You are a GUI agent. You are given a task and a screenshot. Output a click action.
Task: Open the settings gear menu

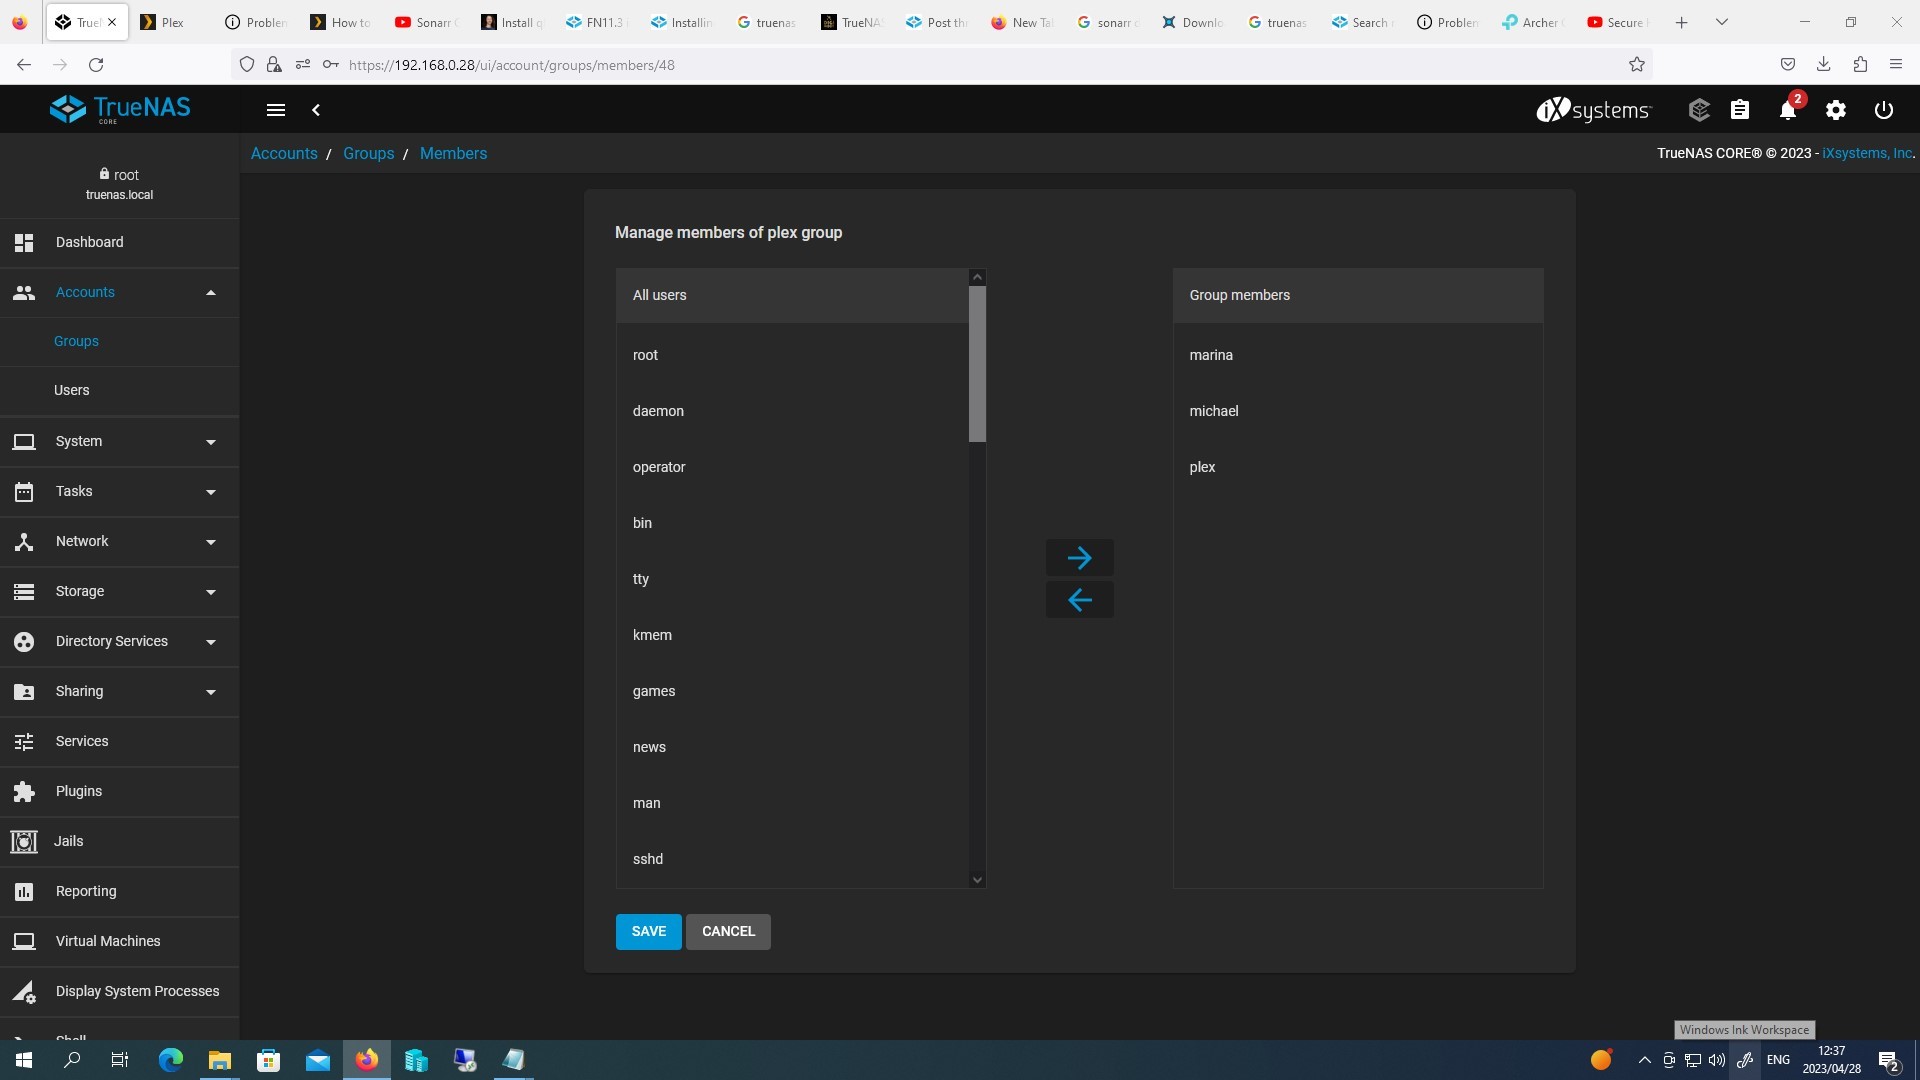tap(1836, 110)
